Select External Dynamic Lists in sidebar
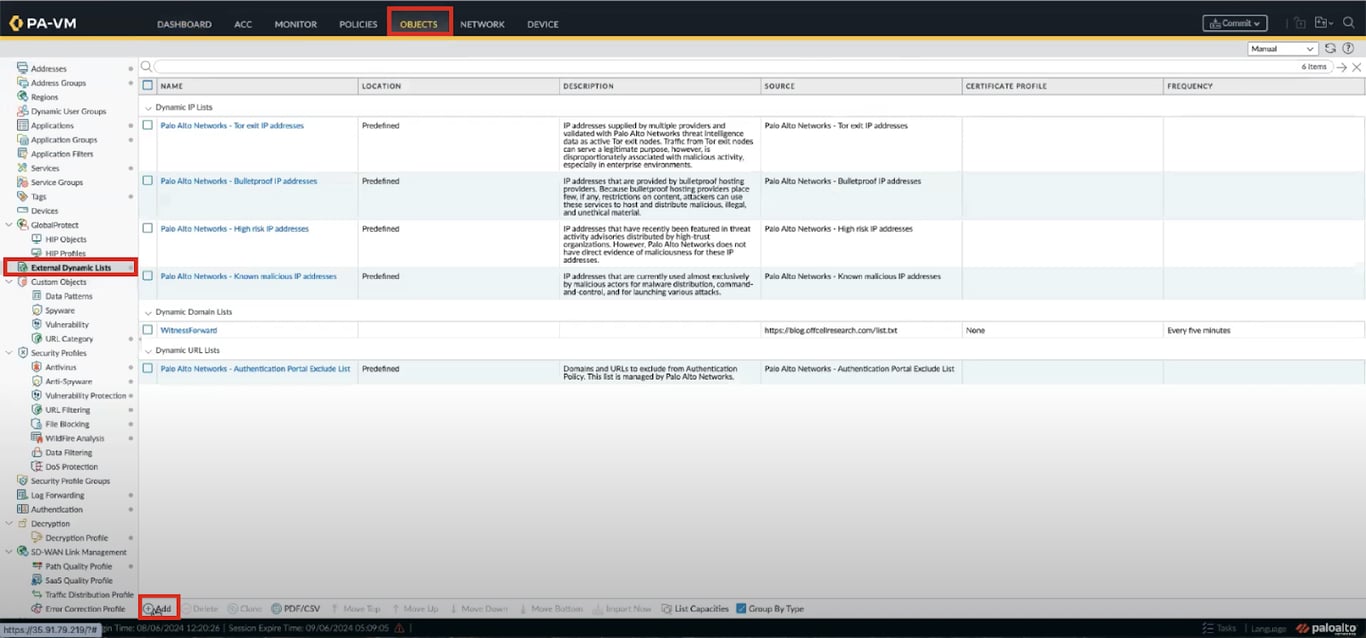 (x=71, y=267)
